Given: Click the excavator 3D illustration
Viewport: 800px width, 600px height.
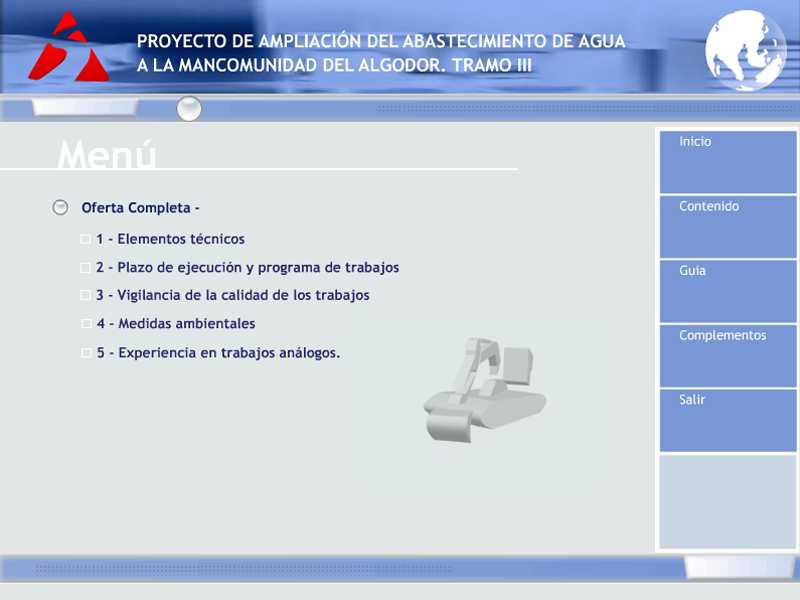Looking at the screenshot, I should [485, 390].
